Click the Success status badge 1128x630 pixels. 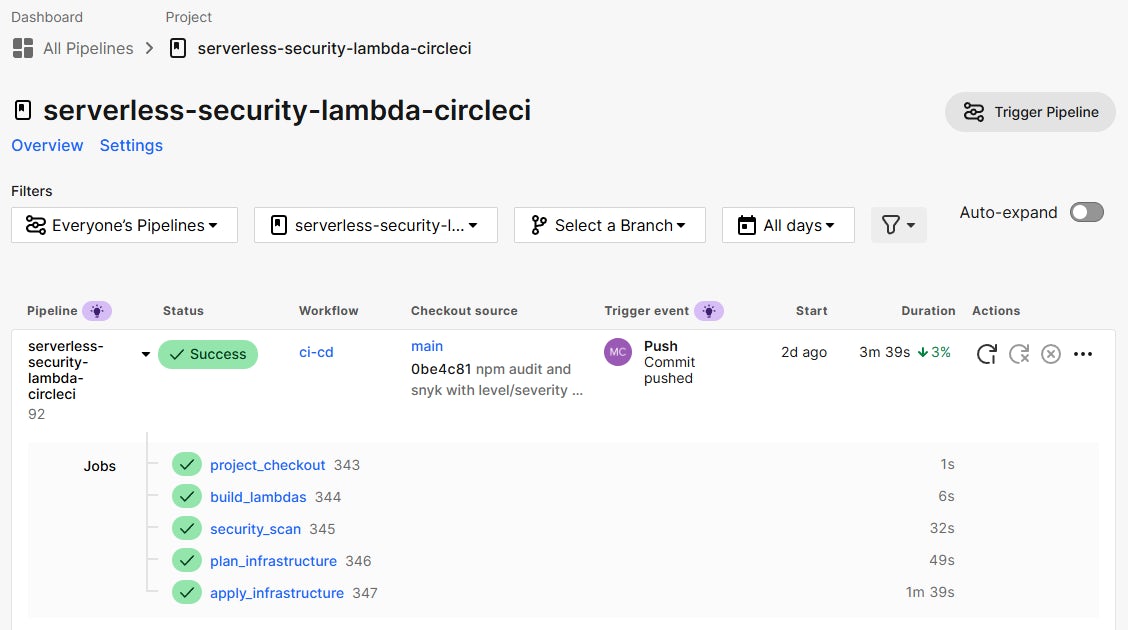[208, 354]
